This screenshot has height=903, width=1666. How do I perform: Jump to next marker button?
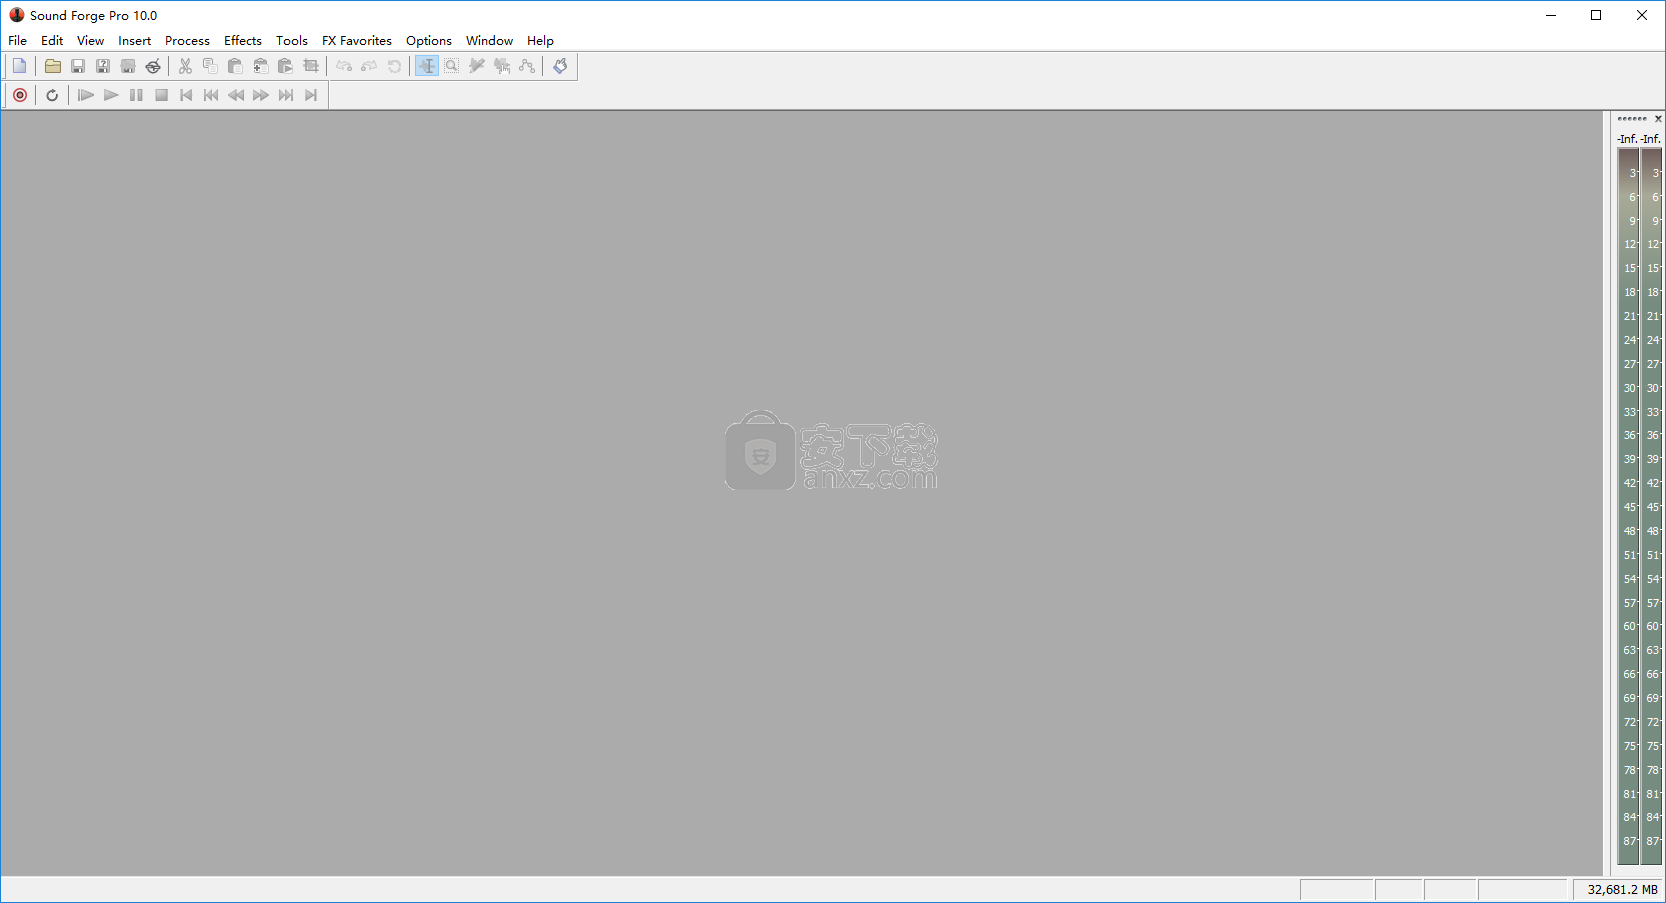point(286,95)
